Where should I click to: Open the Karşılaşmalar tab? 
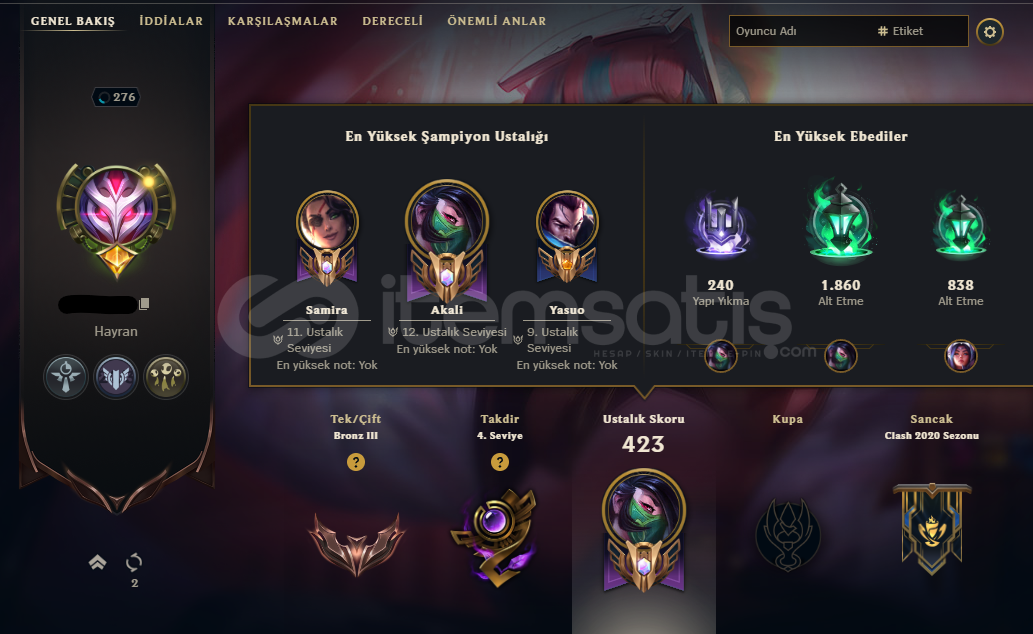[283, 20]
